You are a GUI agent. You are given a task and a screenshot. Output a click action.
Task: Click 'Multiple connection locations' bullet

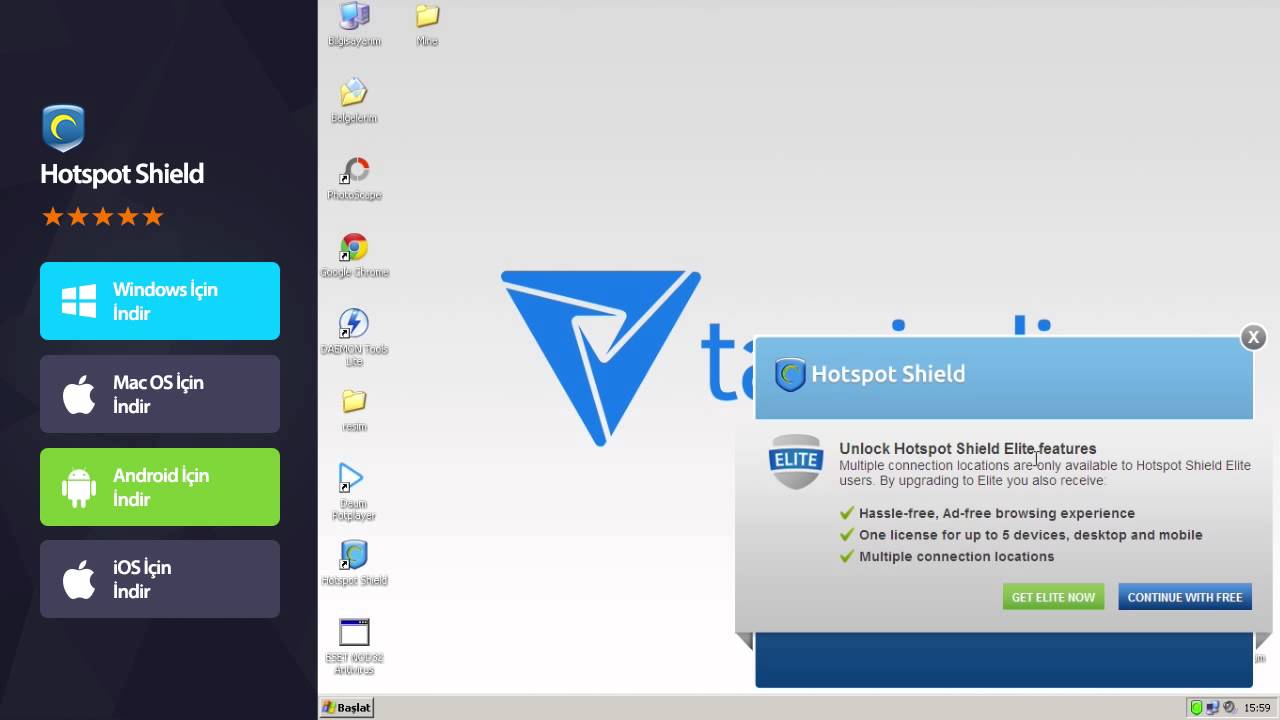tap(956, 556)
